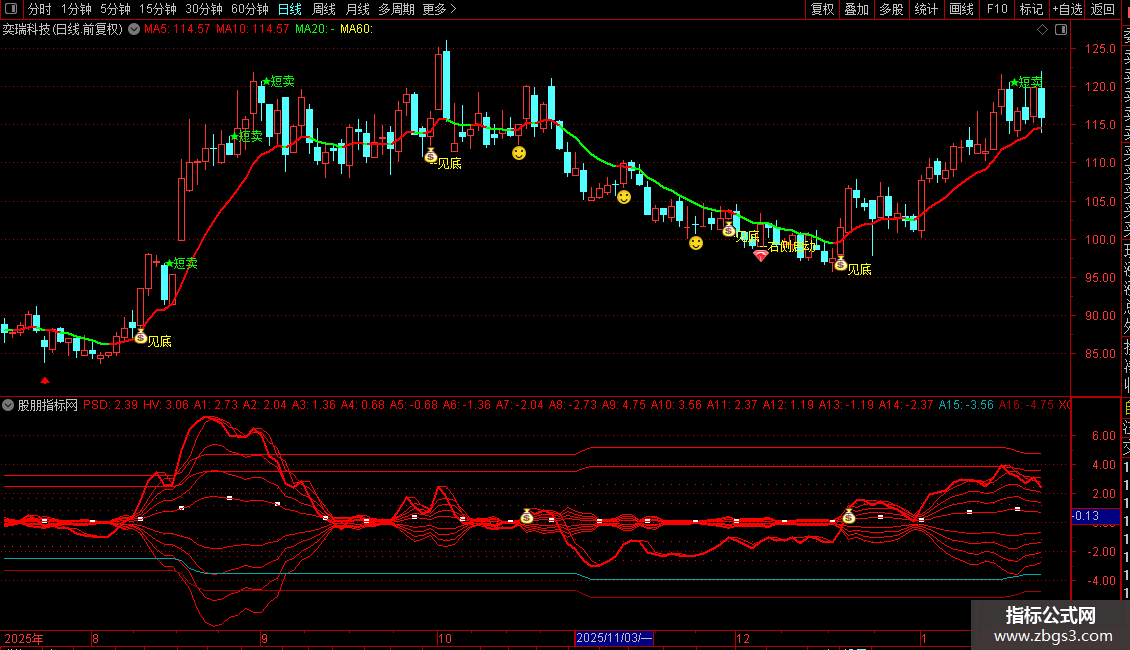Click the MA10: 114.57 indicator label
1130x650 pixels.
[x=252, y=30]
